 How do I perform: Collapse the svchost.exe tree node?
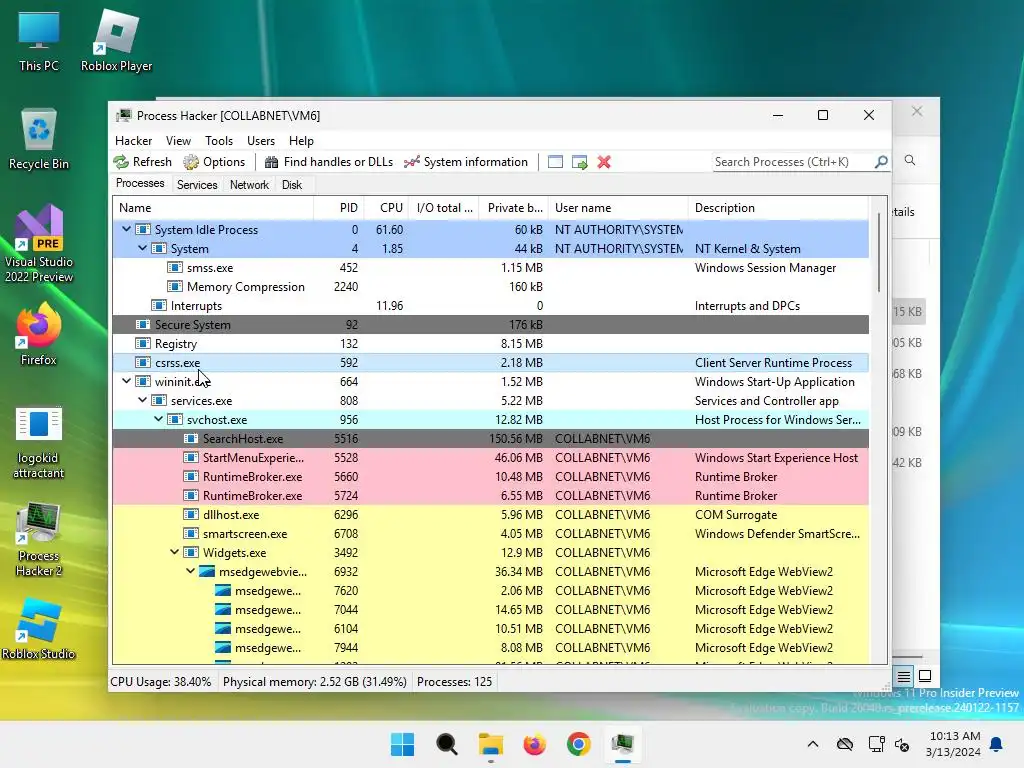point(159,419)
